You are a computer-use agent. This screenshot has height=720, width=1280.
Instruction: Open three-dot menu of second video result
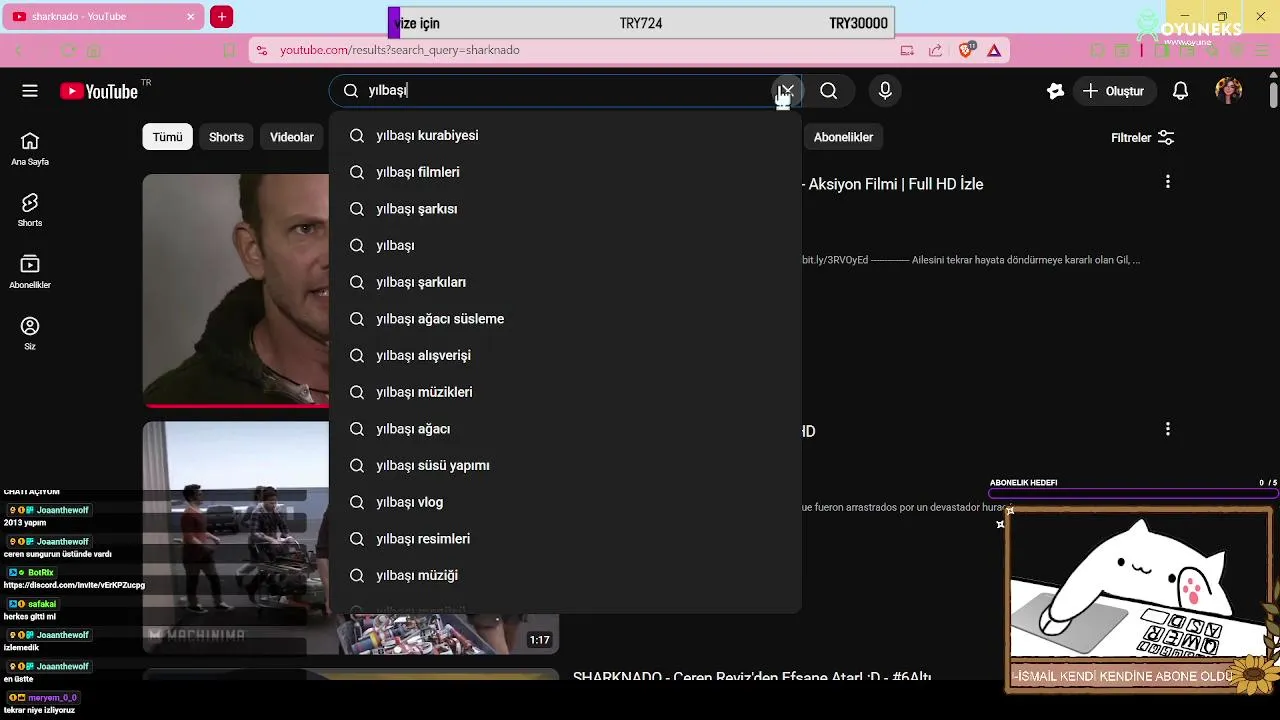1168,429
